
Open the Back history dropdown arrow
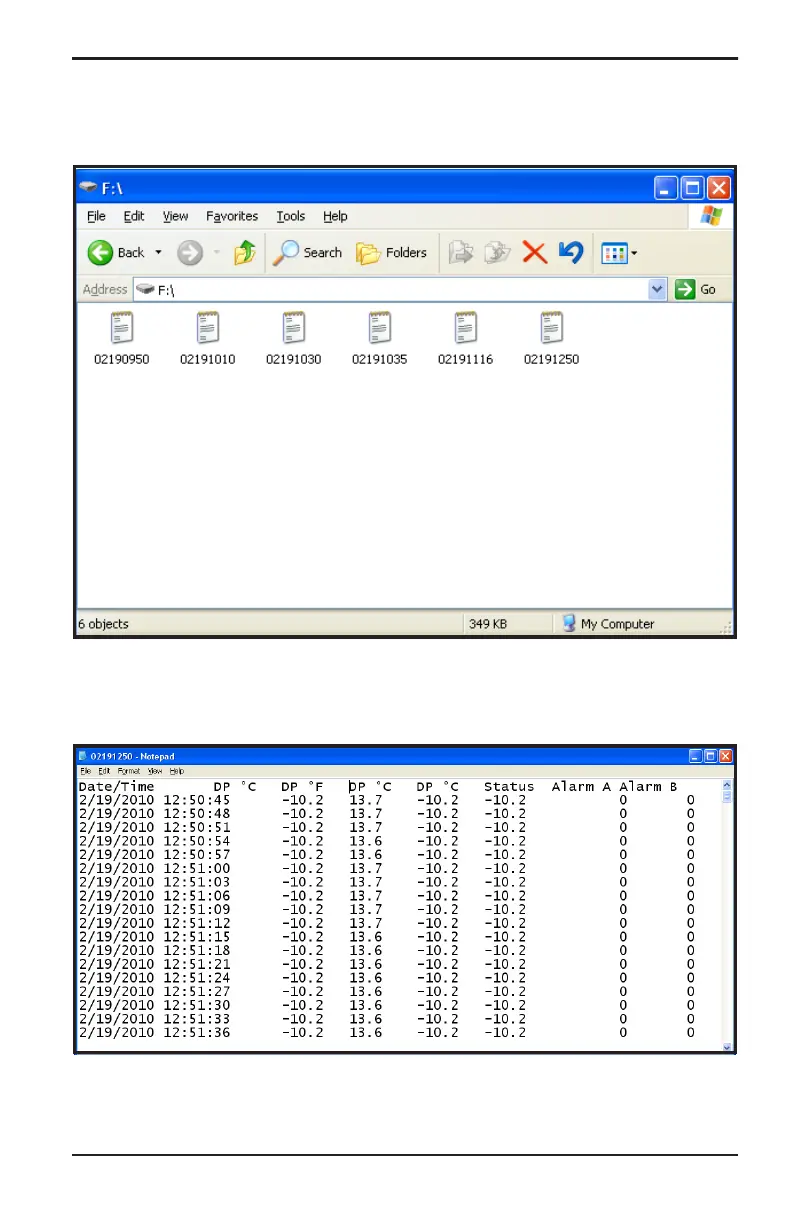[158, 253]
